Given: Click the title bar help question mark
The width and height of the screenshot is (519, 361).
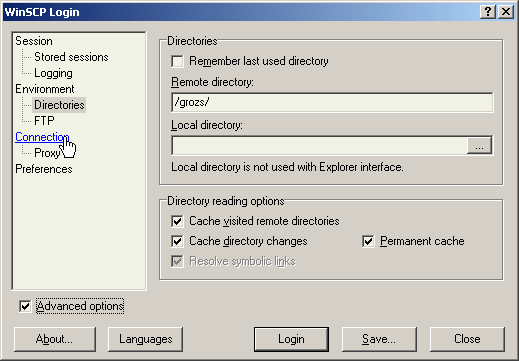Looking at the screenshot, I should (x=488, y=12).
